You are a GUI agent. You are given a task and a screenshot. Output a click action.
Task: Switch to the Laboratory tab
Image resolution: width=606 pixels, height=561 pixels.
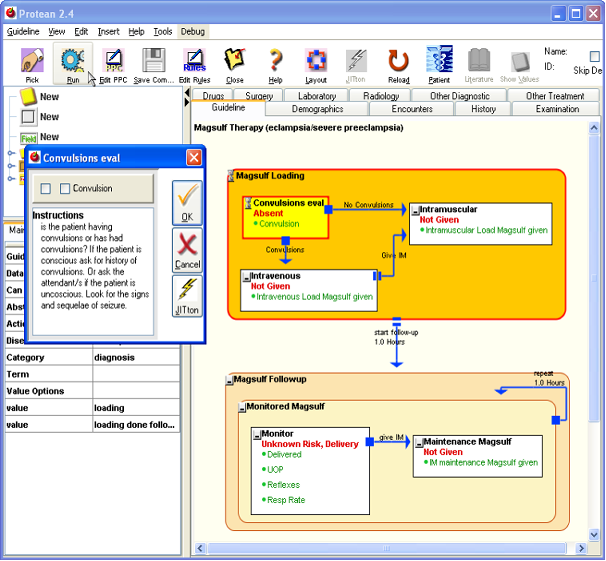[317, 96]
